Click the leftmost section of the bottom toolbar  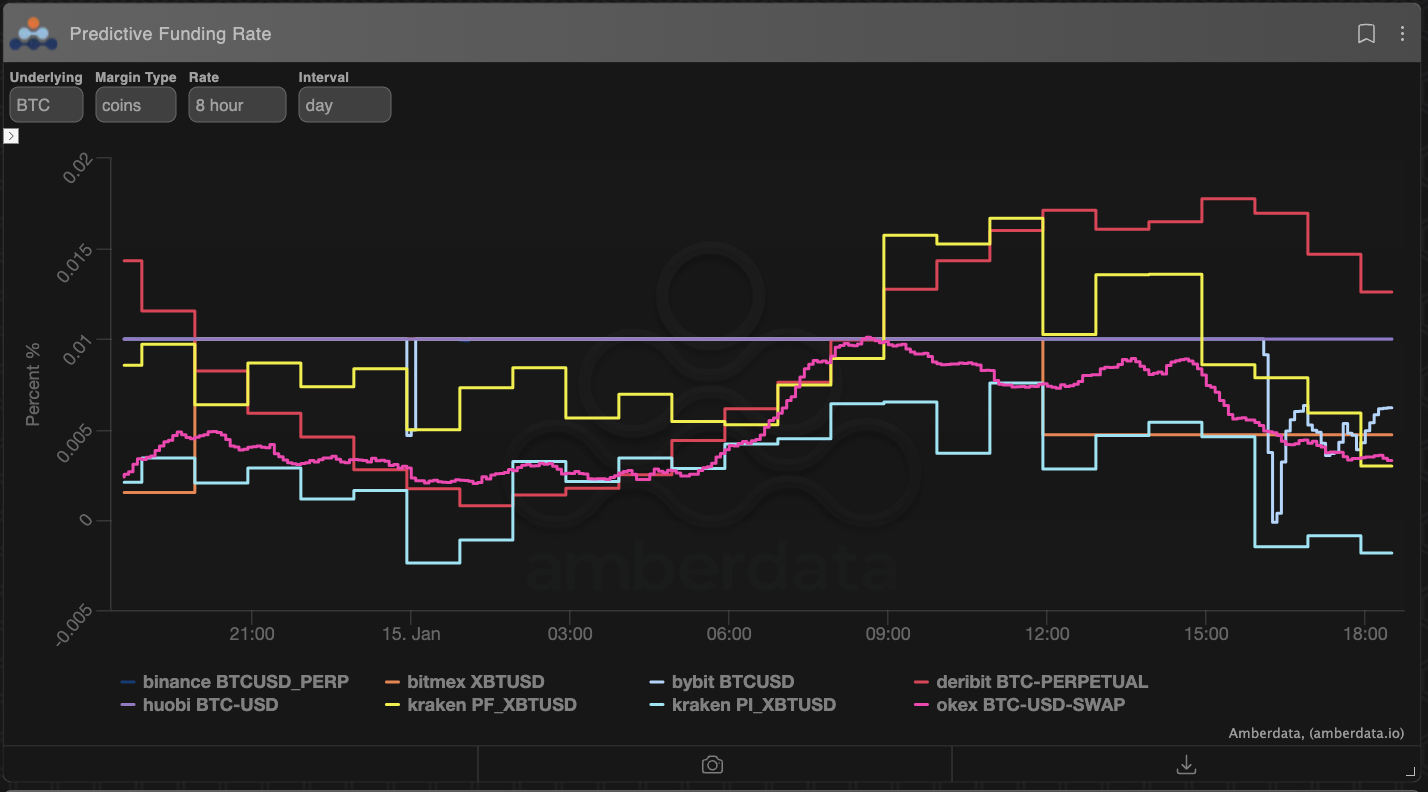pyautogui.click(x=238, y=763)
